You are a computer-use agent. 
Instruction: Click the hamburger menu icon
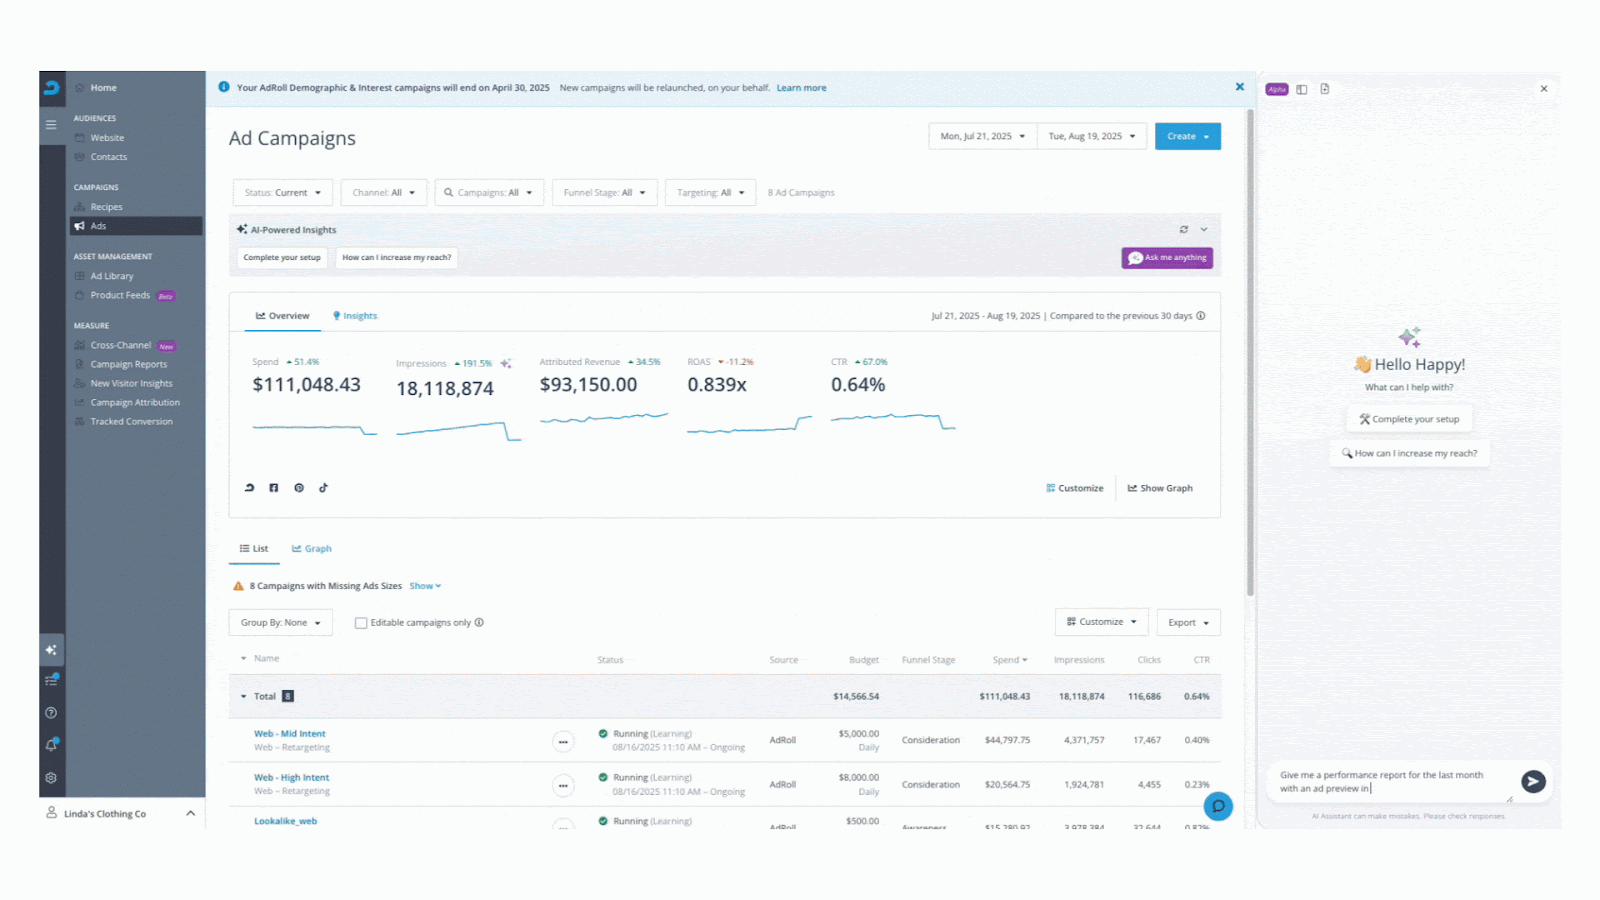[x=51, y=125]
